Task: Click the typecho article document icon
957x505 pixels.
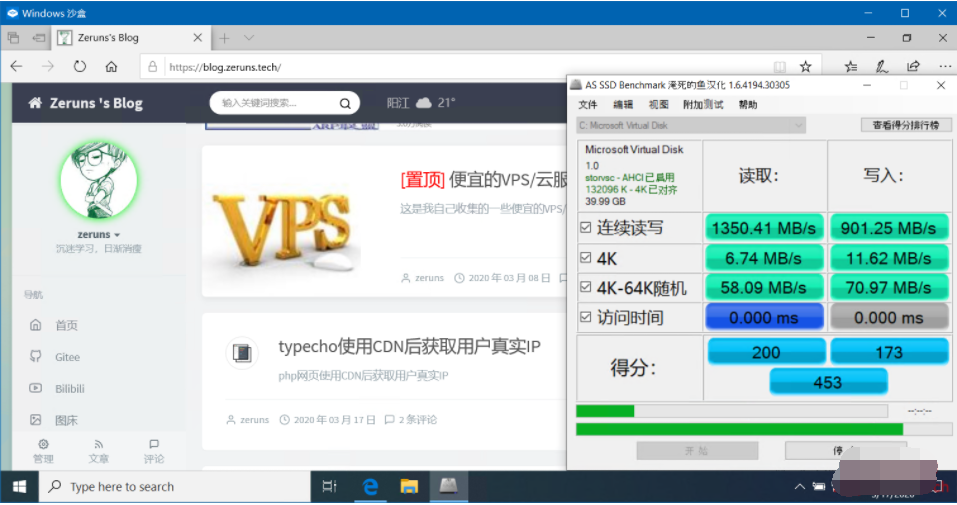Action: pyautogui.click(x=242, y=352)
